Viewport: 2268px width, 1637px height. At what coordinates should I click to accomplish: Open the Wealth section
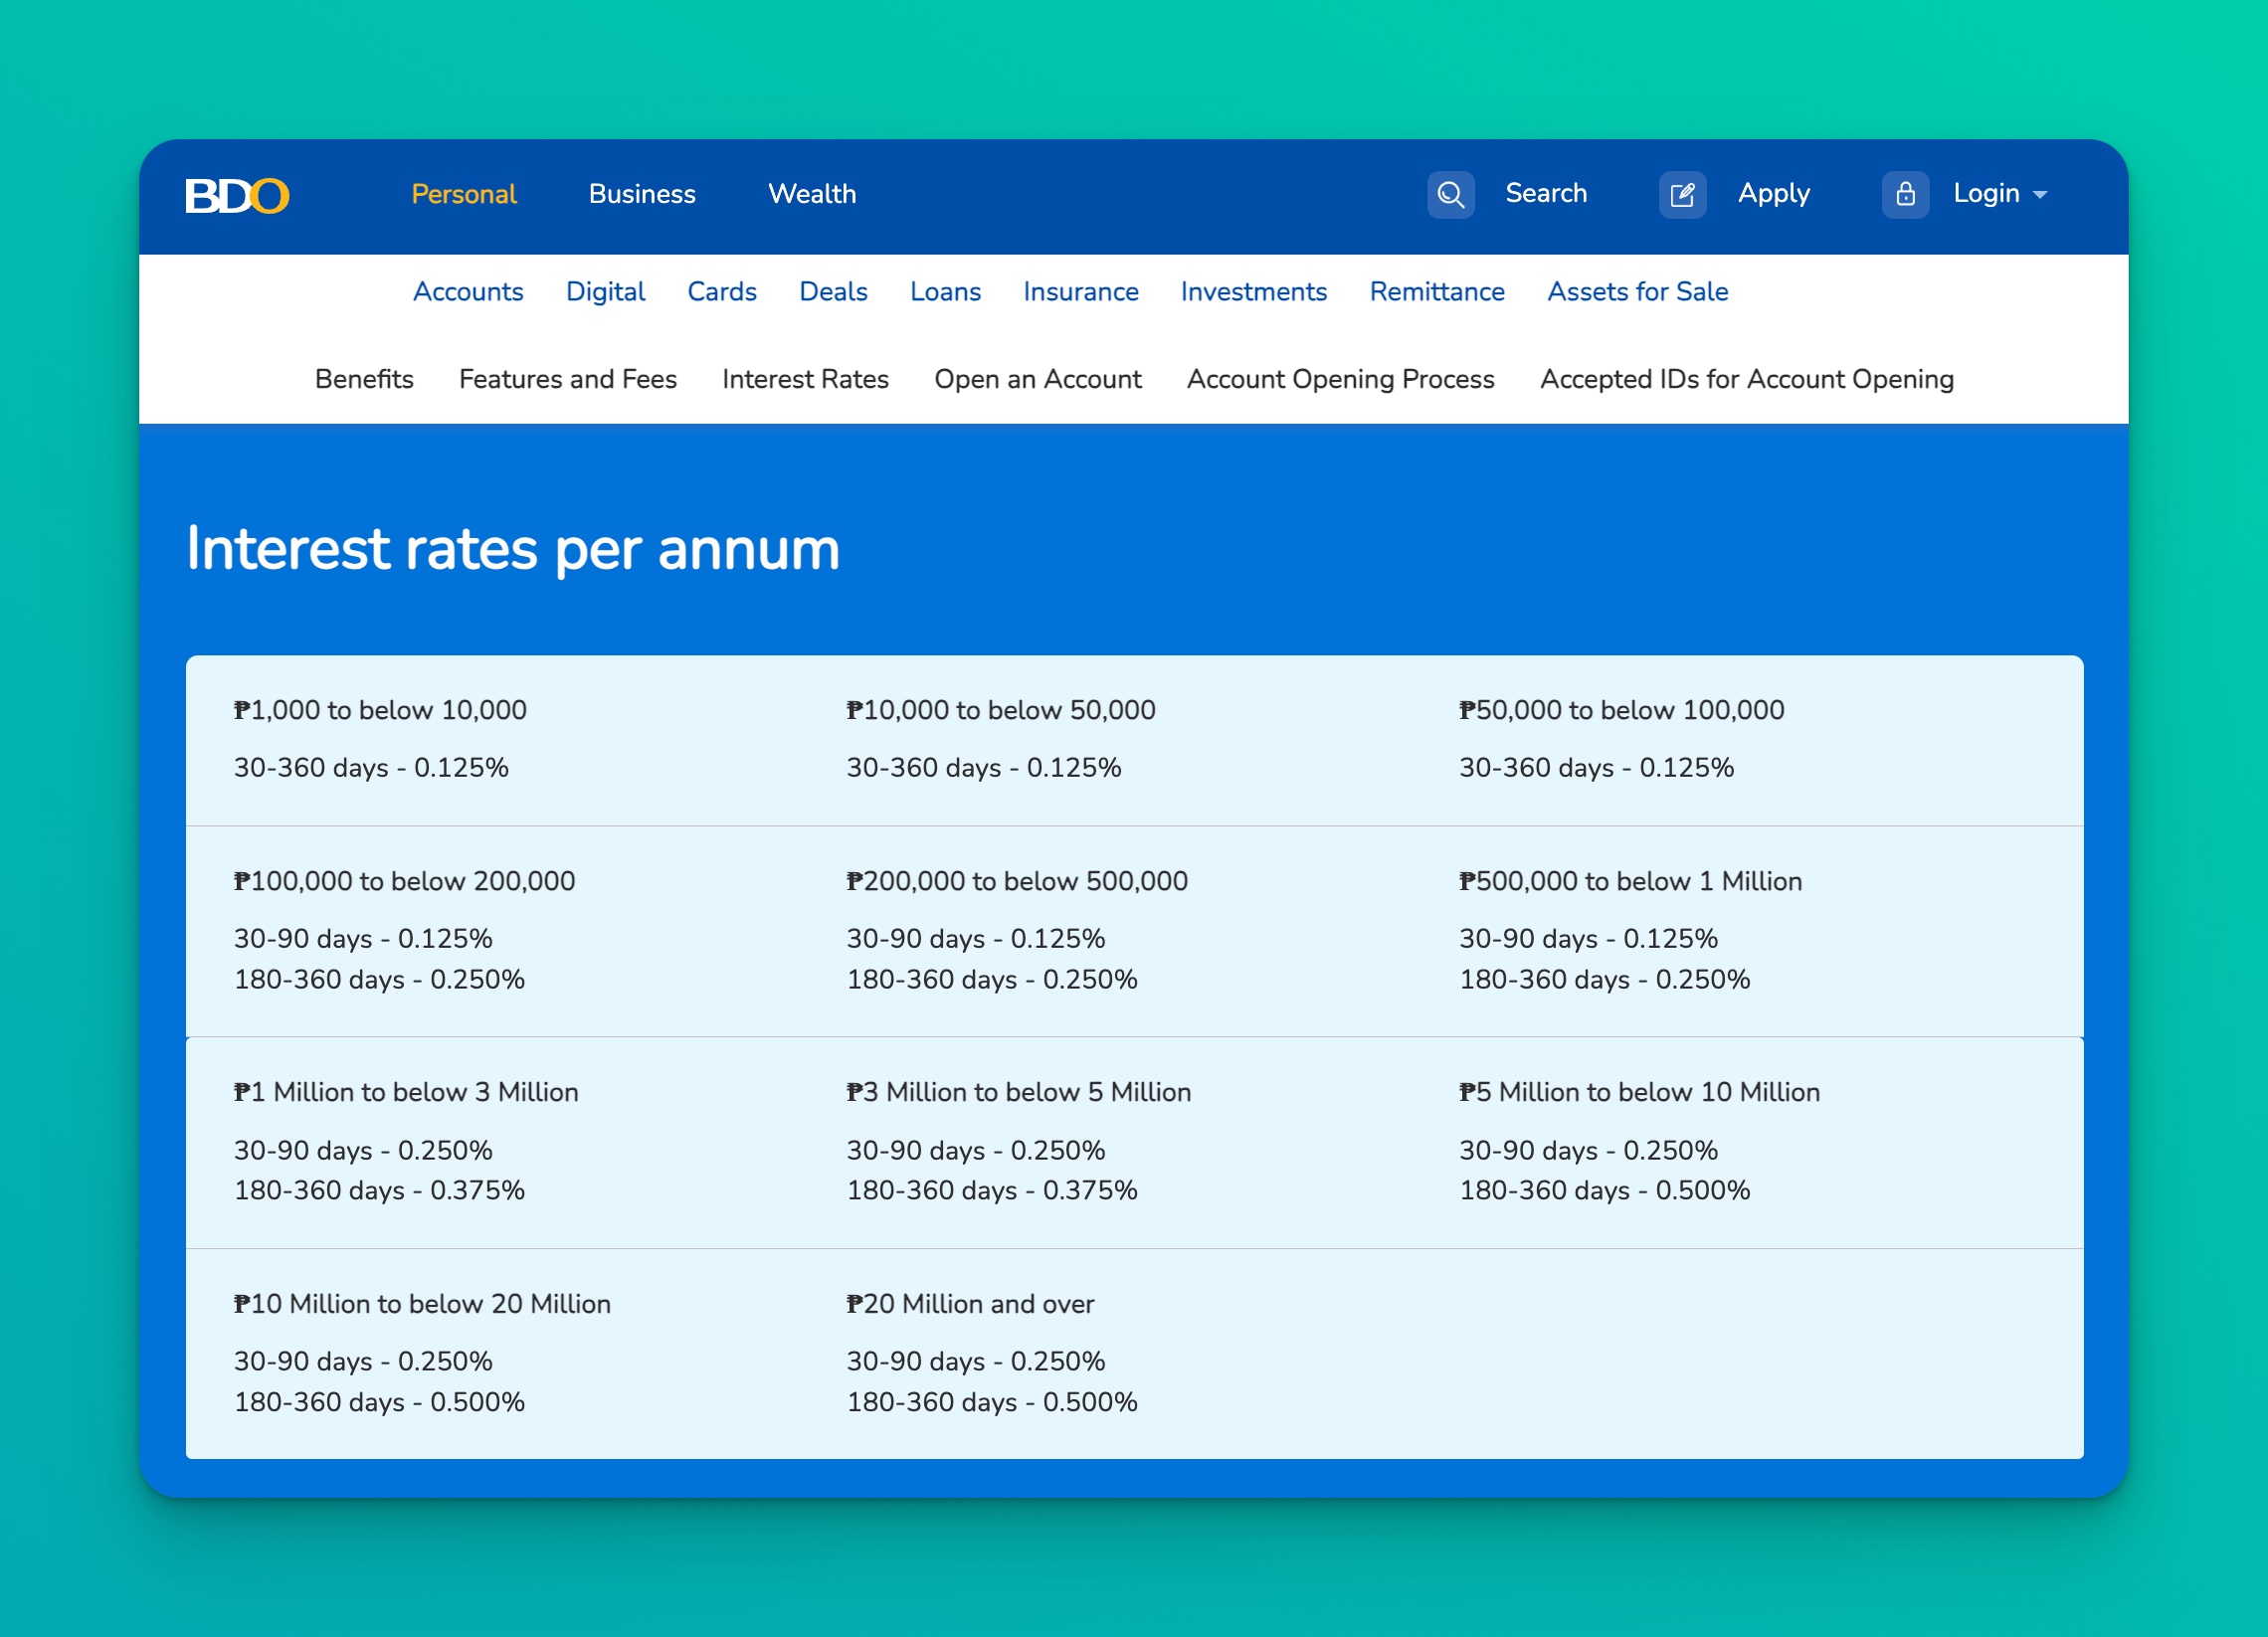[812, 194]
